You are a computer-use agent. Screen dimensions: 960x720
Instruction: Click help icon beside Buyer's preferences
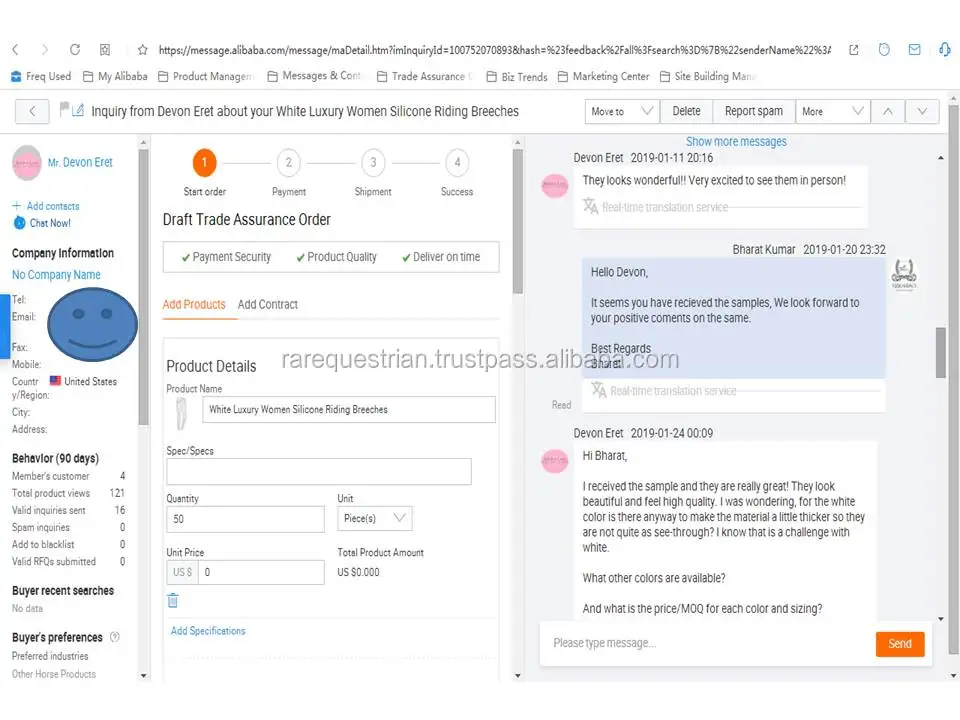click(x=115, y=637)
